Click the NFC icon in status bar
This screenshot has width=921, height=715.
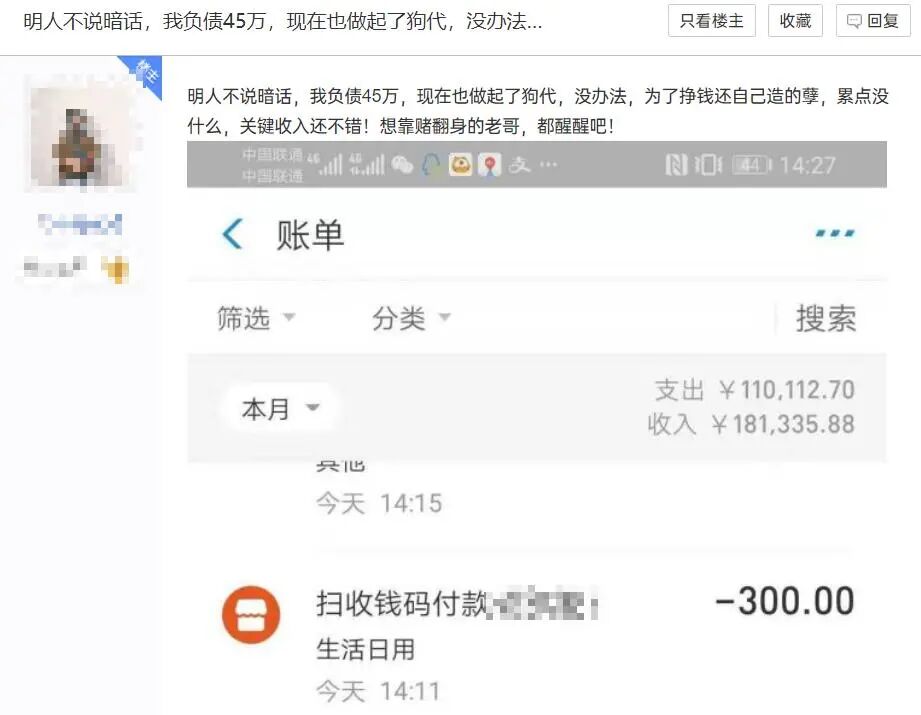pos(676,165)
